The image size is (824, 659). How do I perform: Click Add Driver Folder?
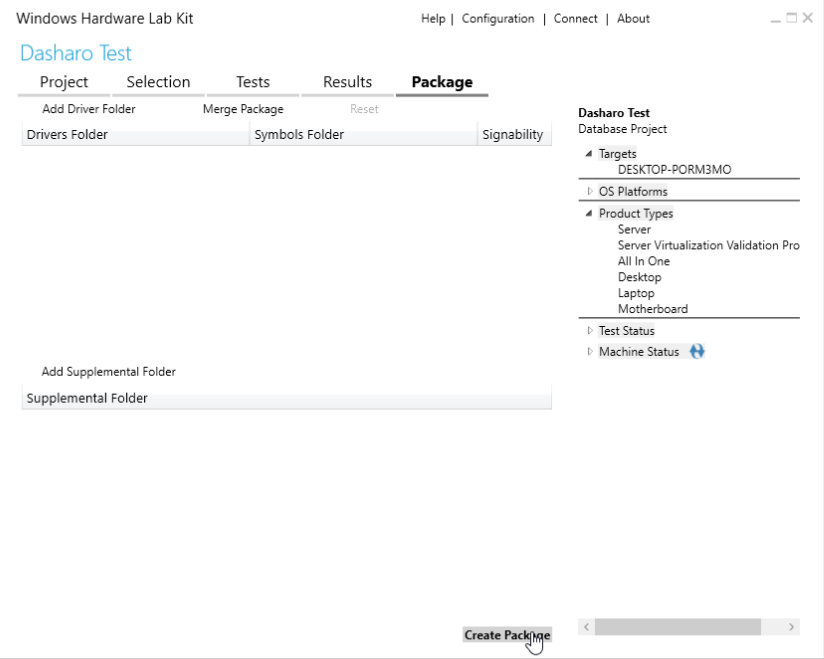coord(89,109)
